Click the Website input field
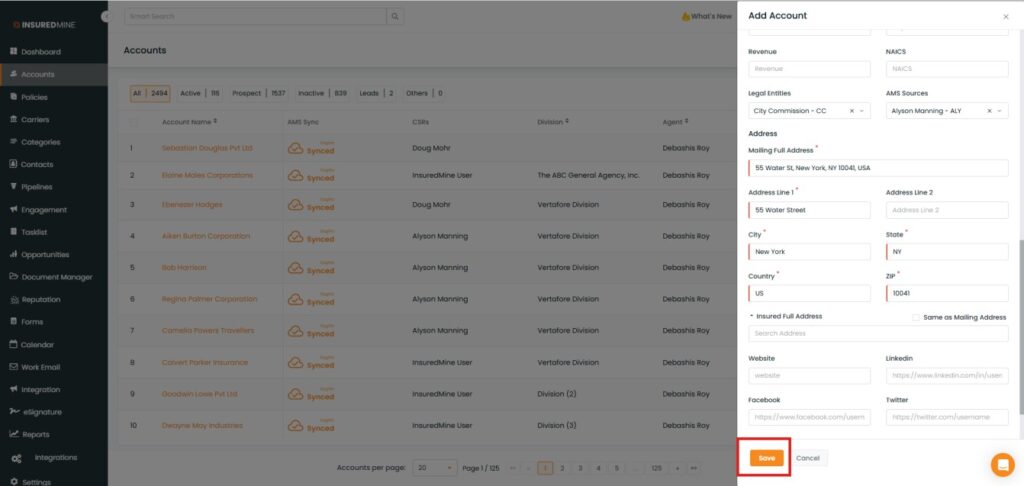The width and height of the screenshot is (1024, 486). [x=809, y=376]
